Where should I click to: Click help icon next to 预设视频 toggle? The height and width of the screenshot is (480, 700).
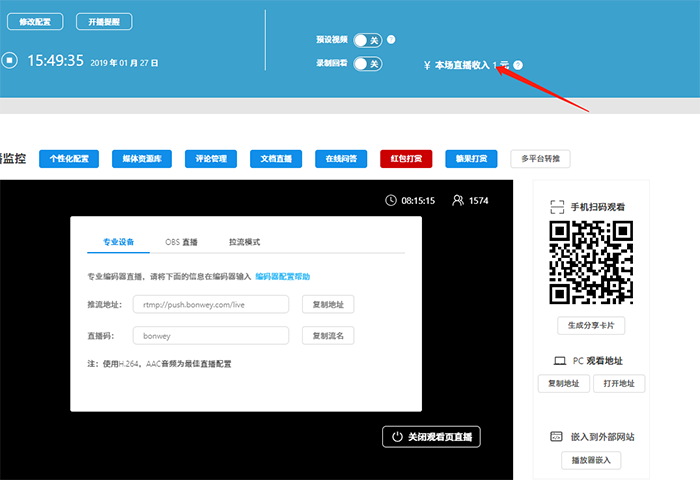coord(391,40)
